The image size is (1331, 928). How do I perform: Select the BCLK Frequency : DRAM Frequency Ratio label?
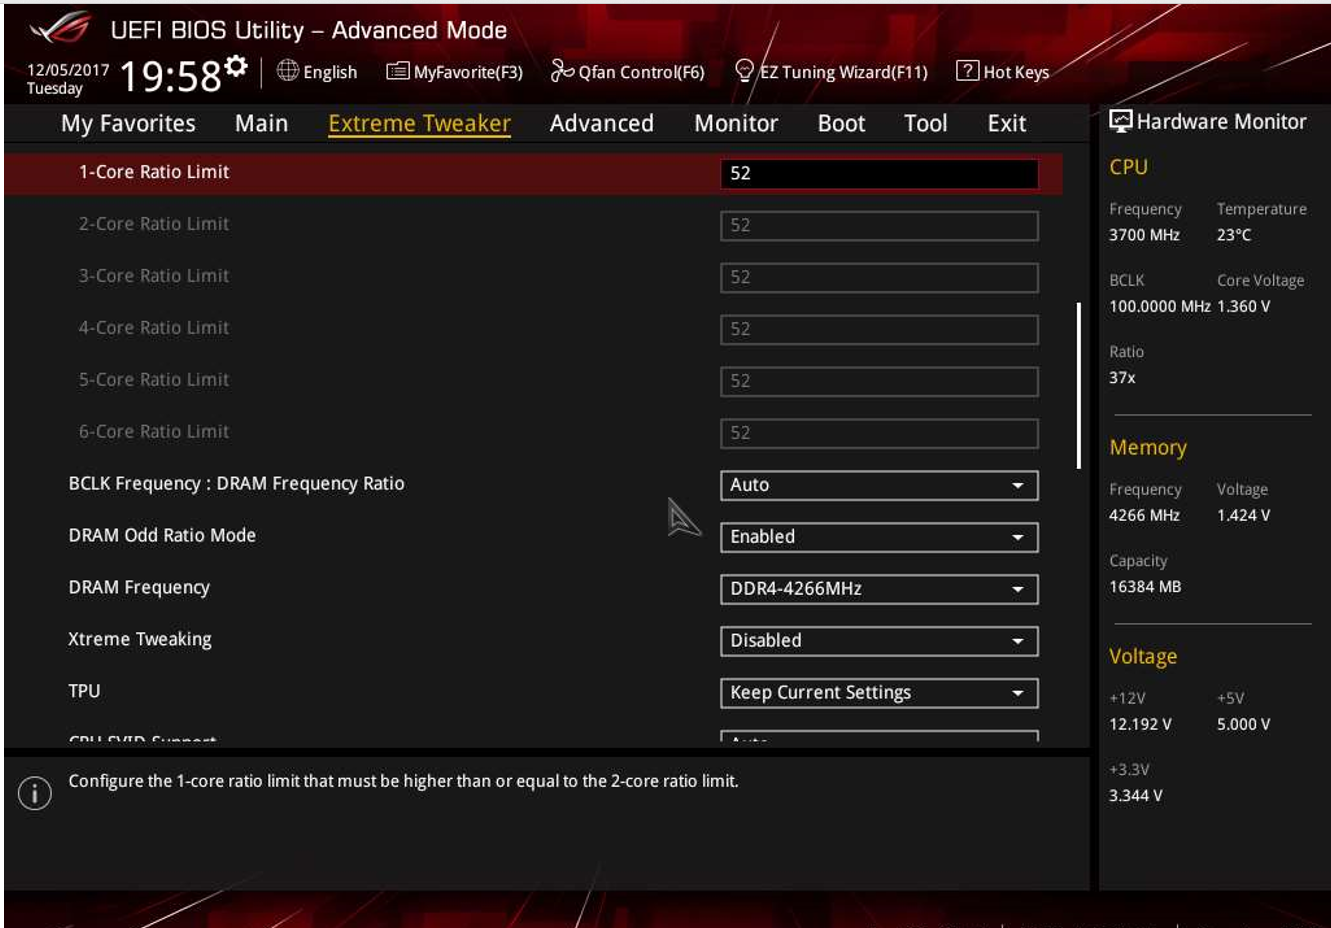click(236, 484)
